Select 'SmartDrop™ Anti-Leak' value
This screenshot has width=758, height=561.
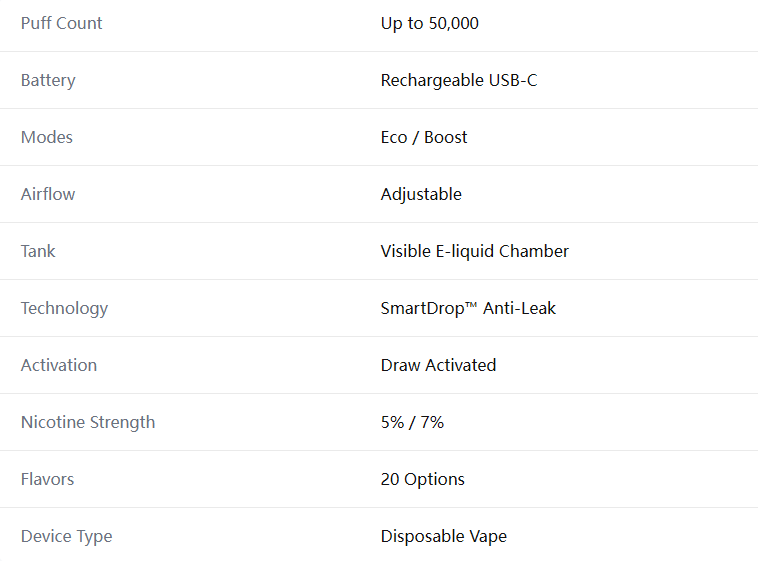(468, 309)
